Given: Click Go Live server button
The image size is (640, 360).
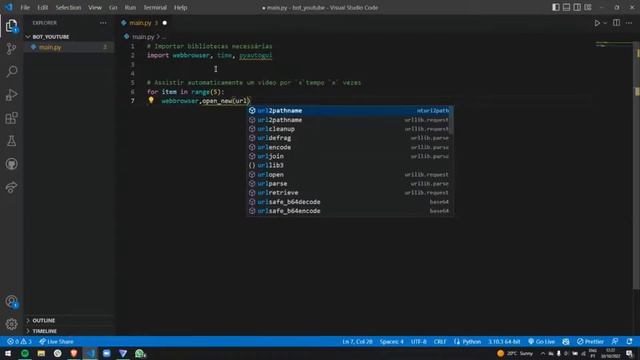Looking at the screenshot, I should pos(541,341).
